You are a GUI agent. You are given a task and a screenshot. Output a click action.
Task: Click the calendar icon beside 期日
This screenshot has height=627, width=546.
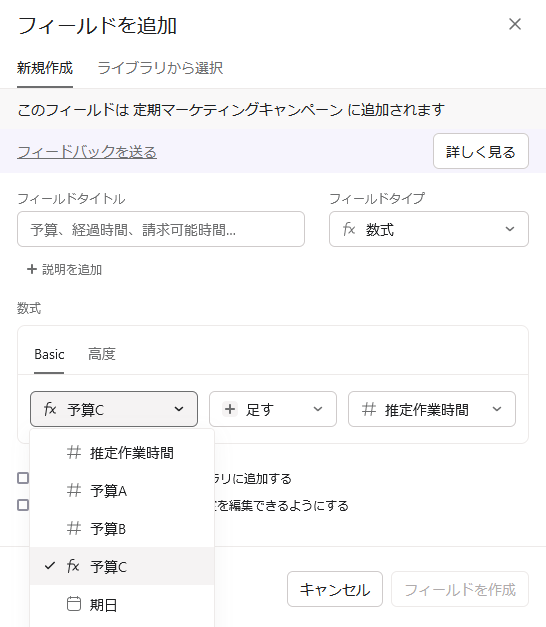(x=74, y=604)
